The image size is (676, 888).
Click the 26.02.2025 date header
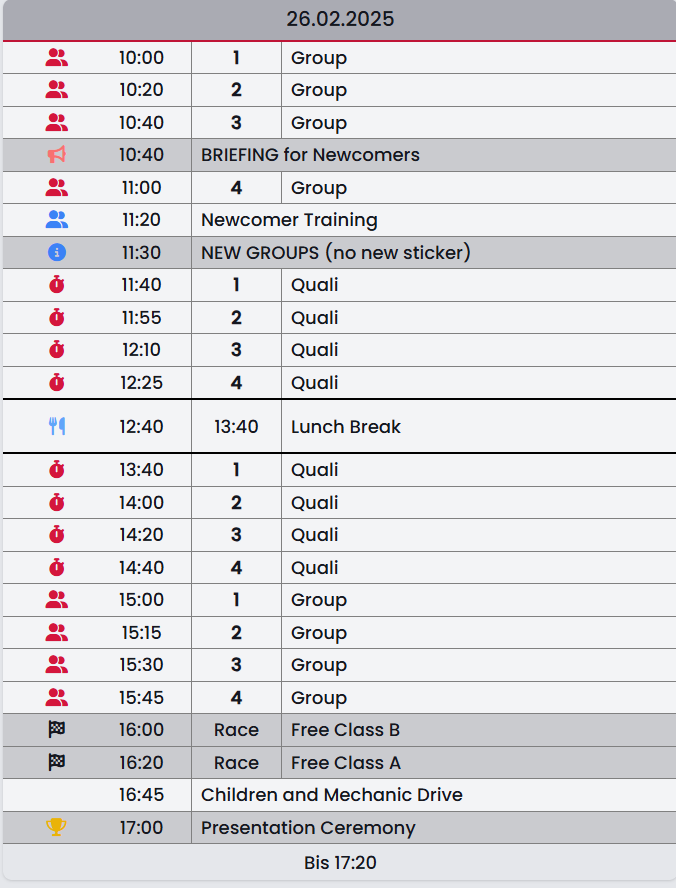(x=339, y=19)
